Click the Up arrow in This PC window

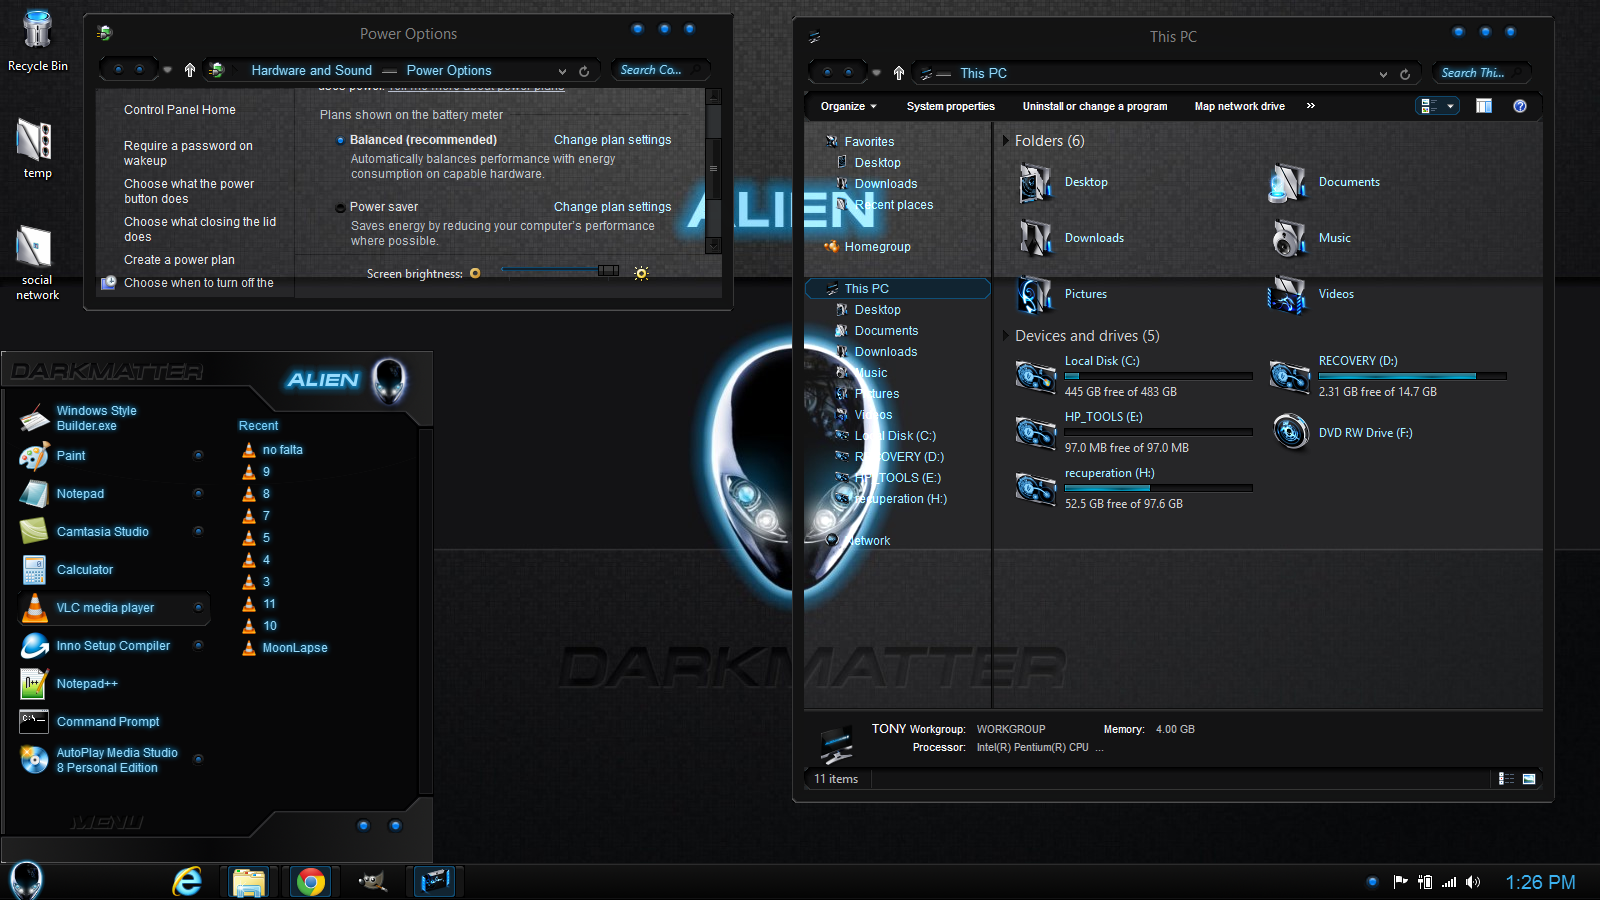(x=899, y=73)
